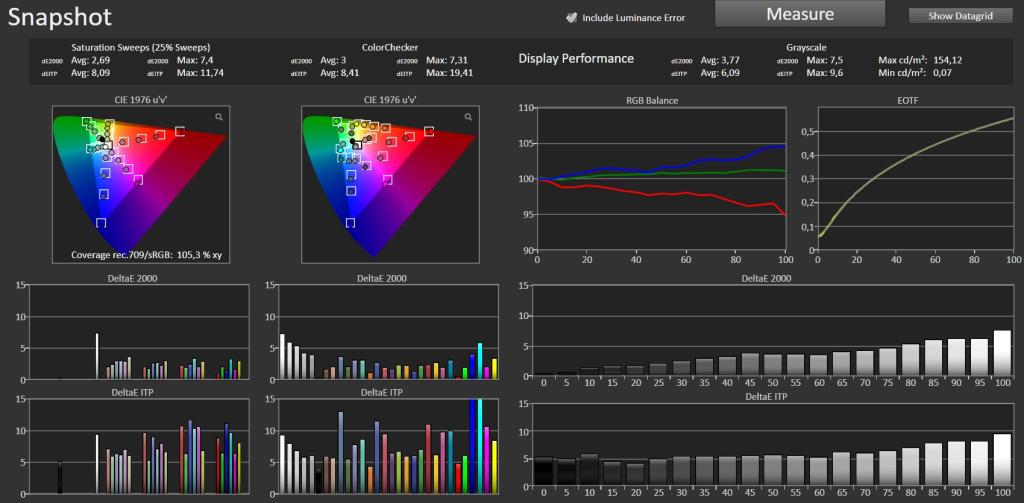The image size is (1024, 503).
Task: Click the black bar in Saturation DeltaE ITP chart
Action: pos(59,478)
